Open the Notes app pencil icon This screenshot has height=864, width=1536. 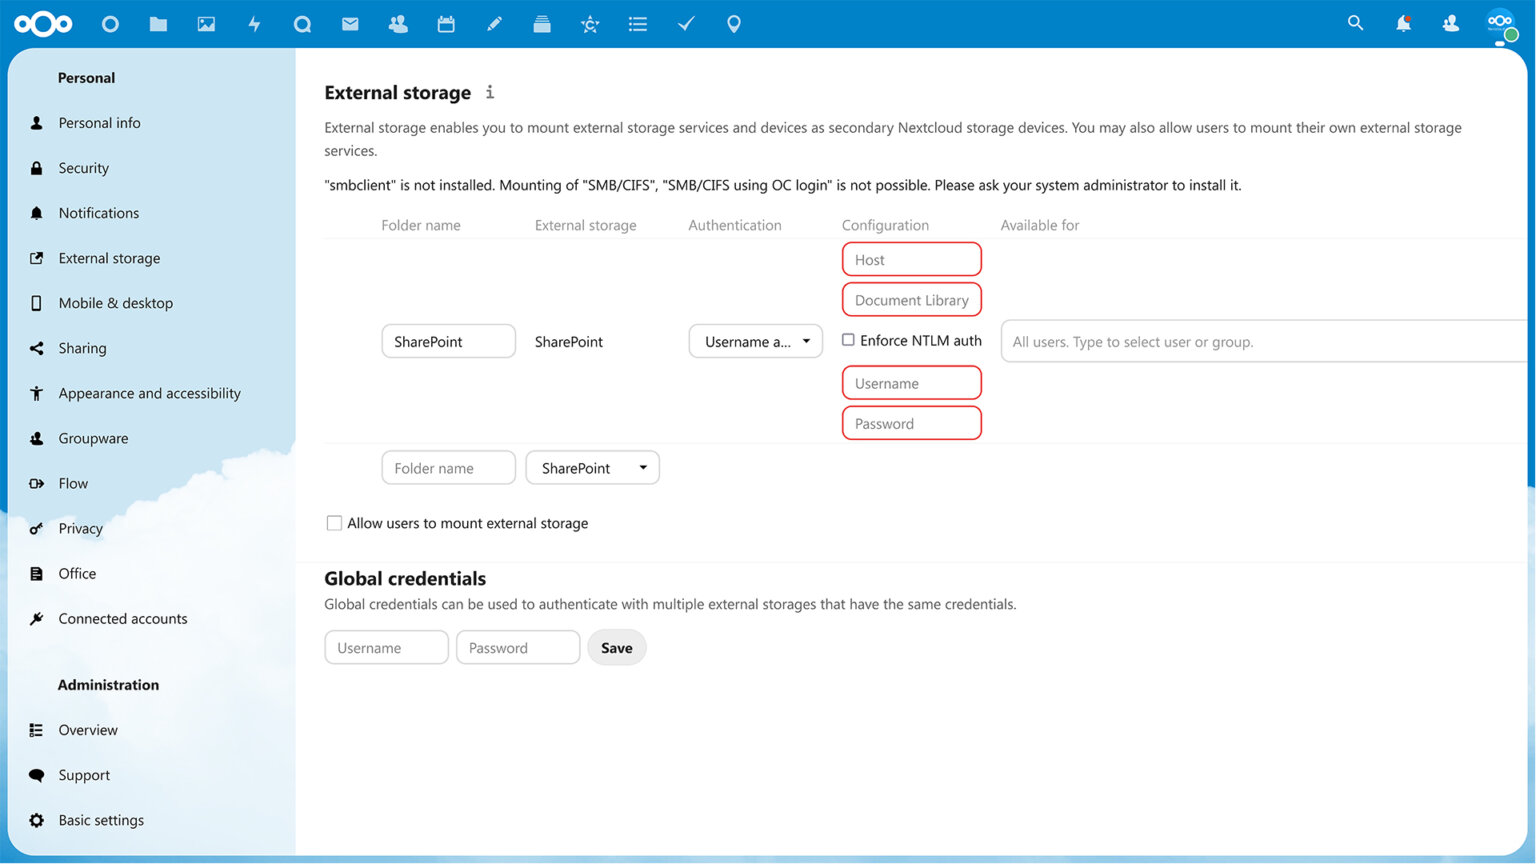(494, 23)
